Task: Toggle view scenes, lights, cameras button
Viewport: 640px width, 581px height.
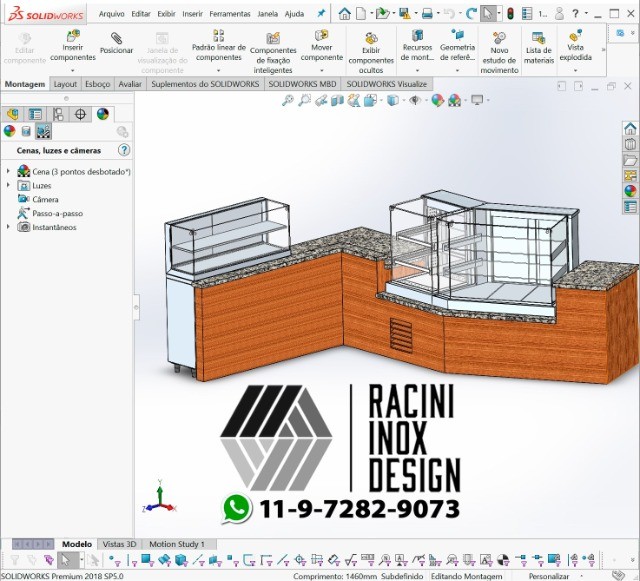Action: coord(43,131)
